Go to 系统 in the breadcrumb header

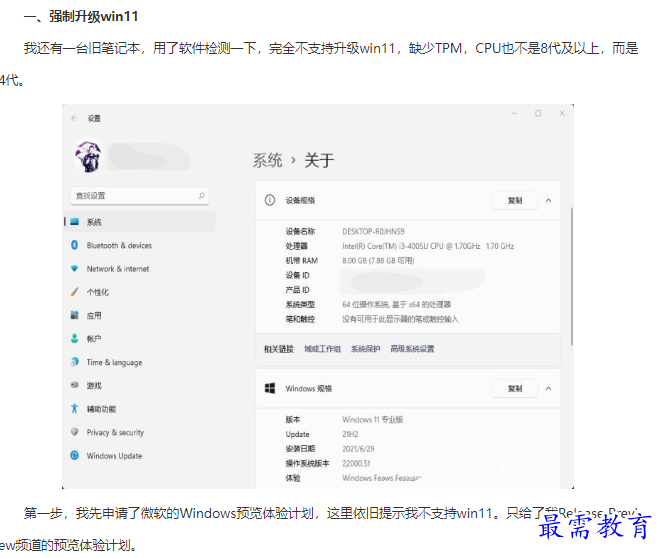[267, 160]
